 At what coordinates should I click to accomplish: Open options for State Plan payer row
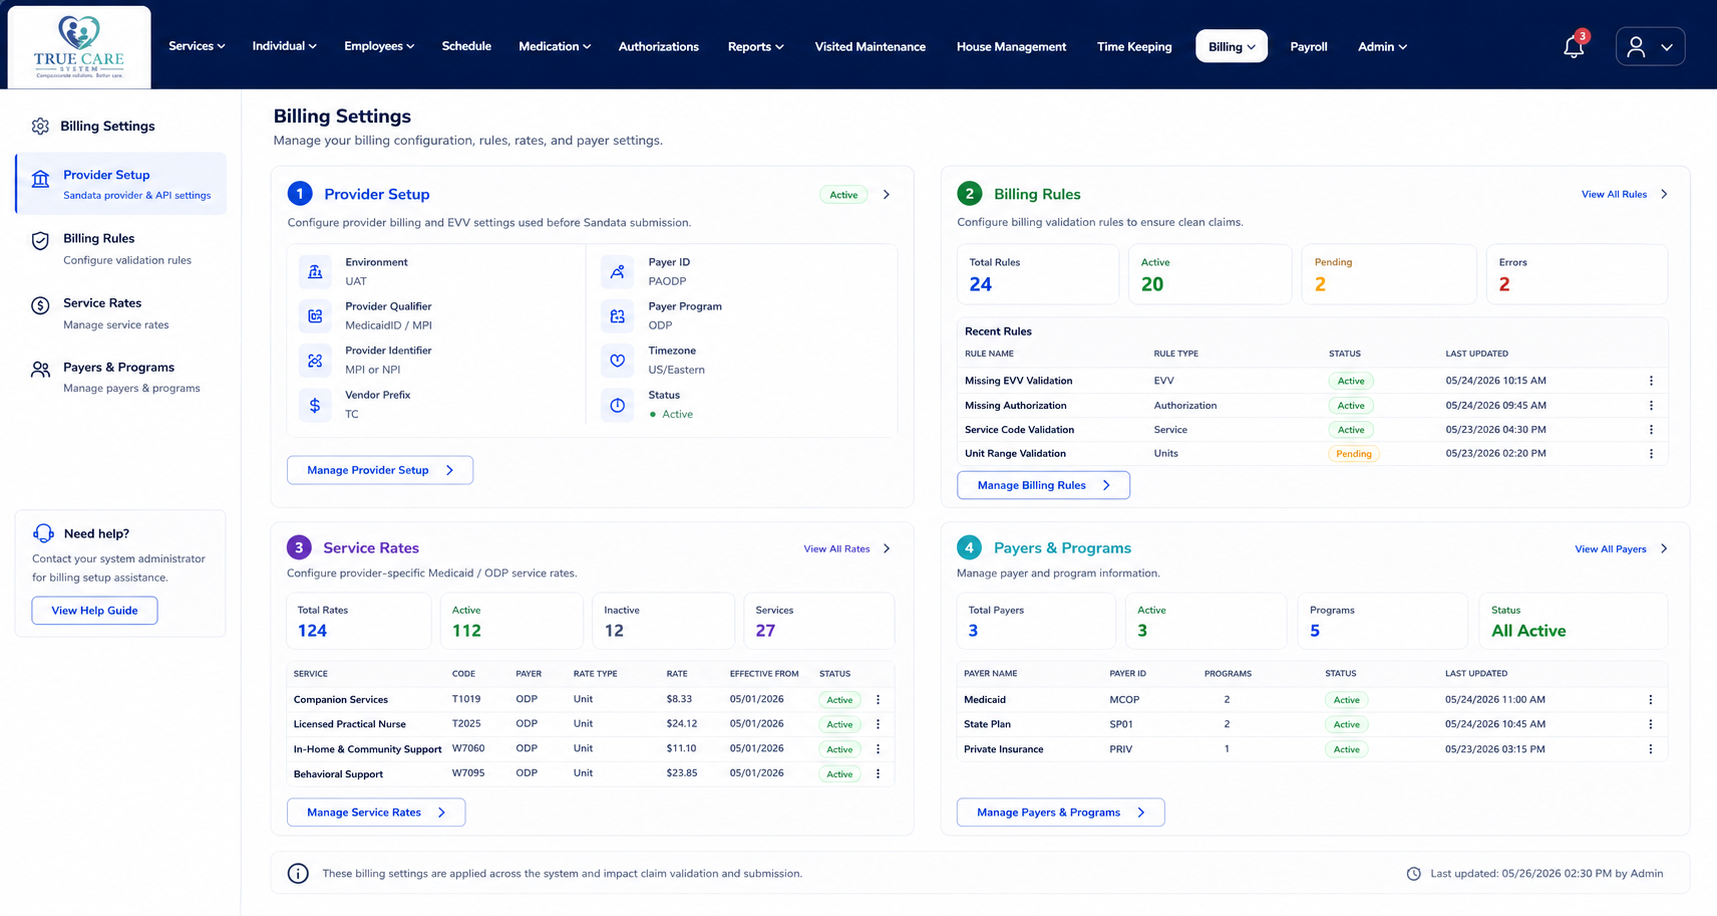(1650, 724)
